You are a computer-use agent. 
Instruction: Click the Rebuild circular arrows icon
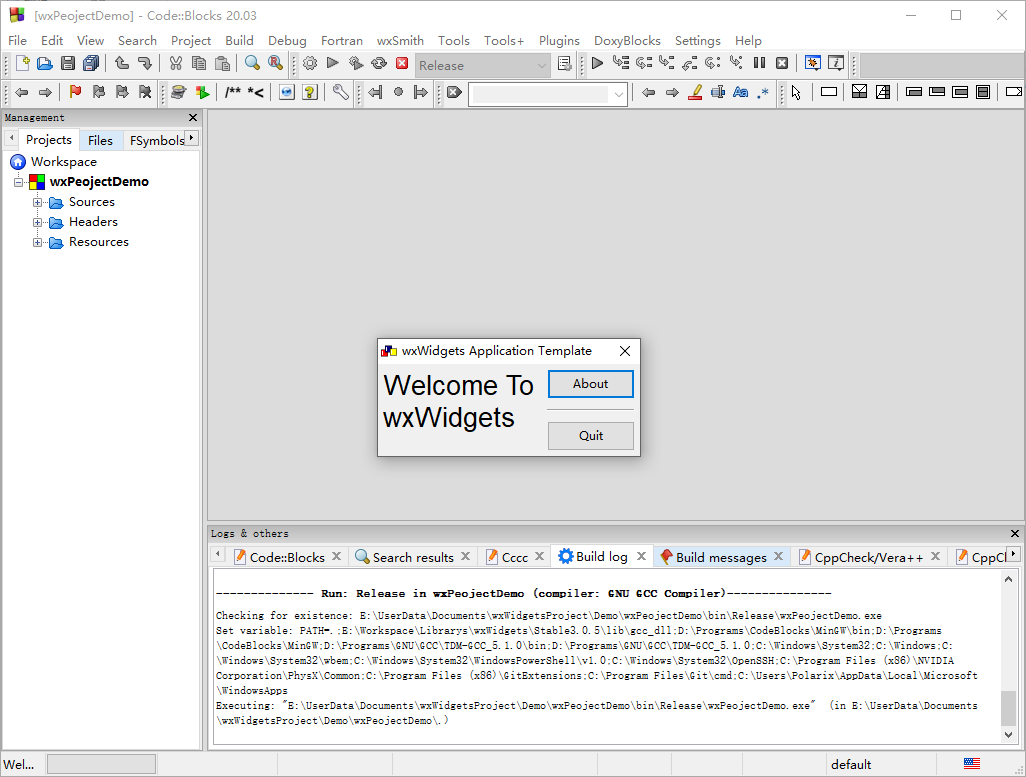379,63
